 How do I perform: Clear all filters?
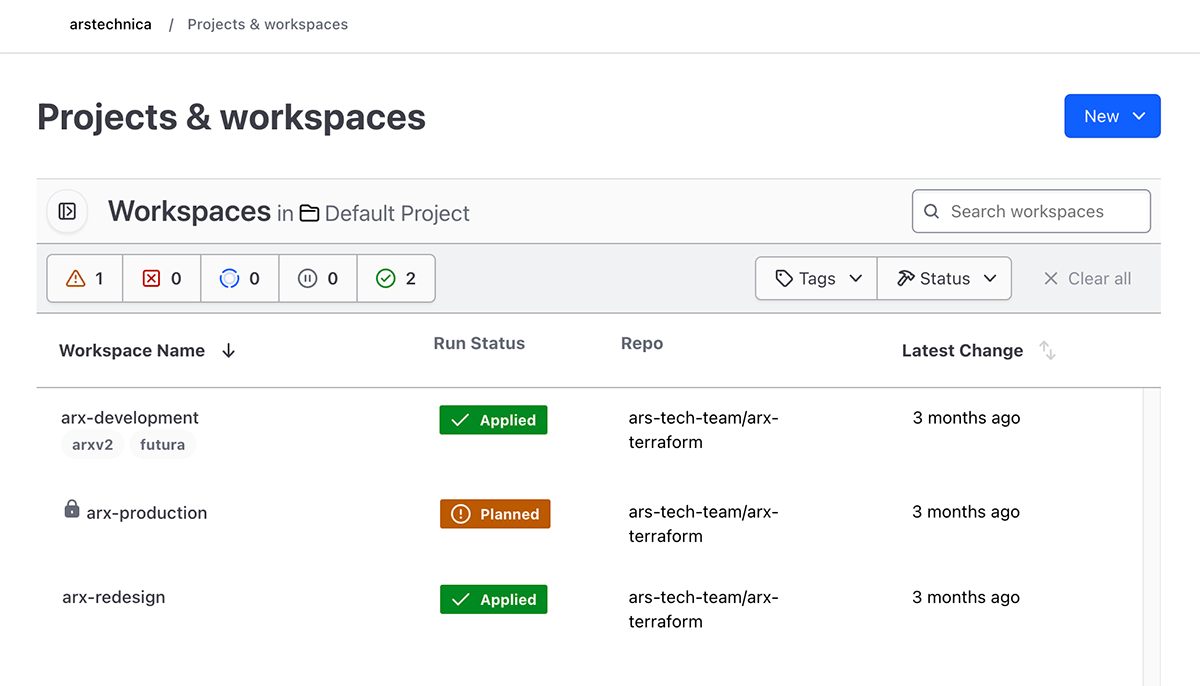pos(1087,279)
